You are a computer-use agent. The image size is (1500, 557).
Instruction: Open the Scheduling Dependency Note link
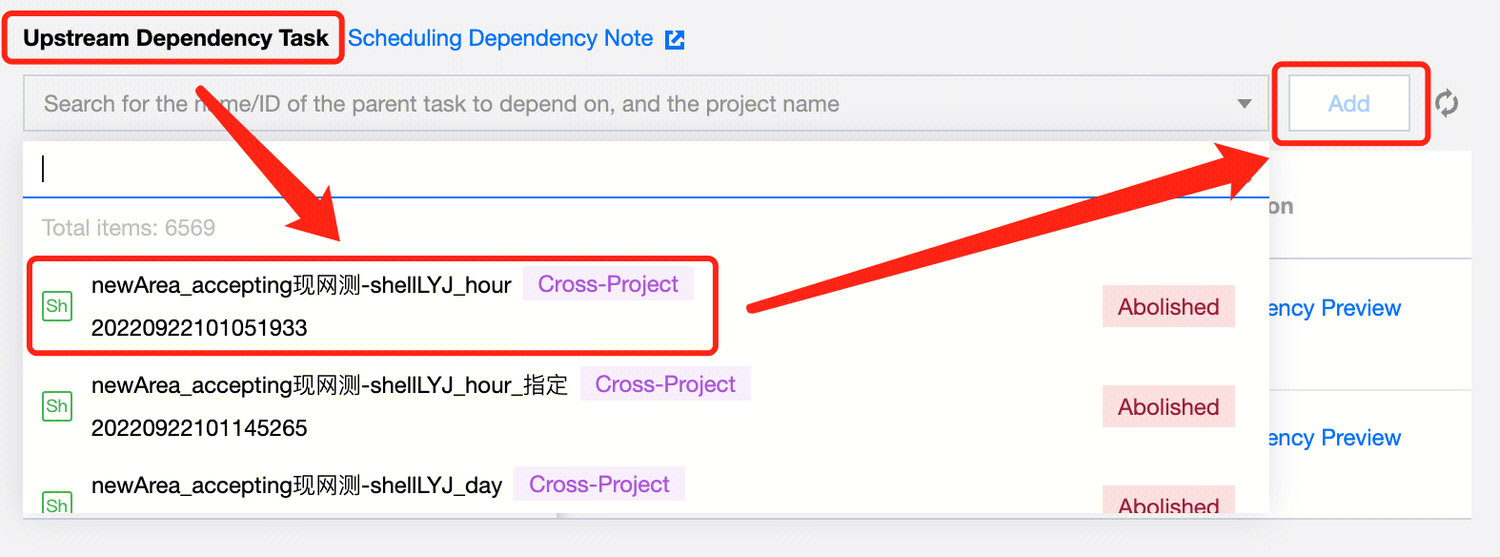500,39
